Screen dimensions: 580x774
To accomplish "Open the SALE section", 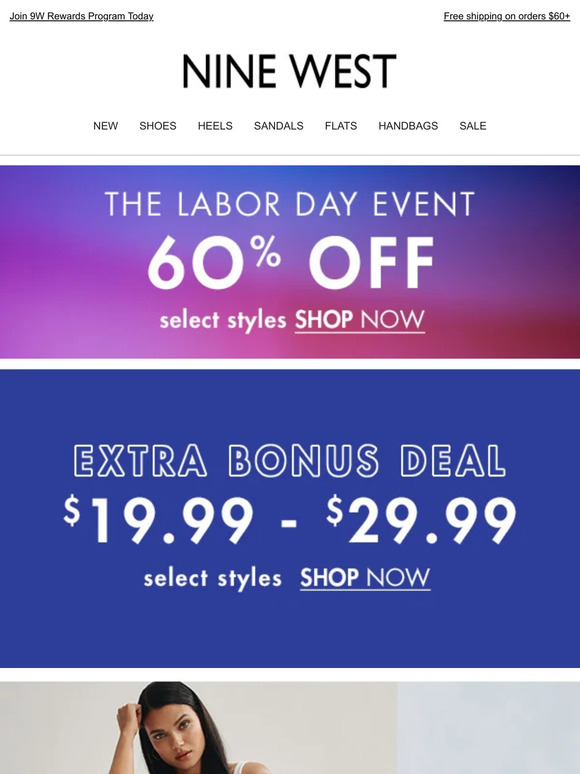I will coord(473,126).
